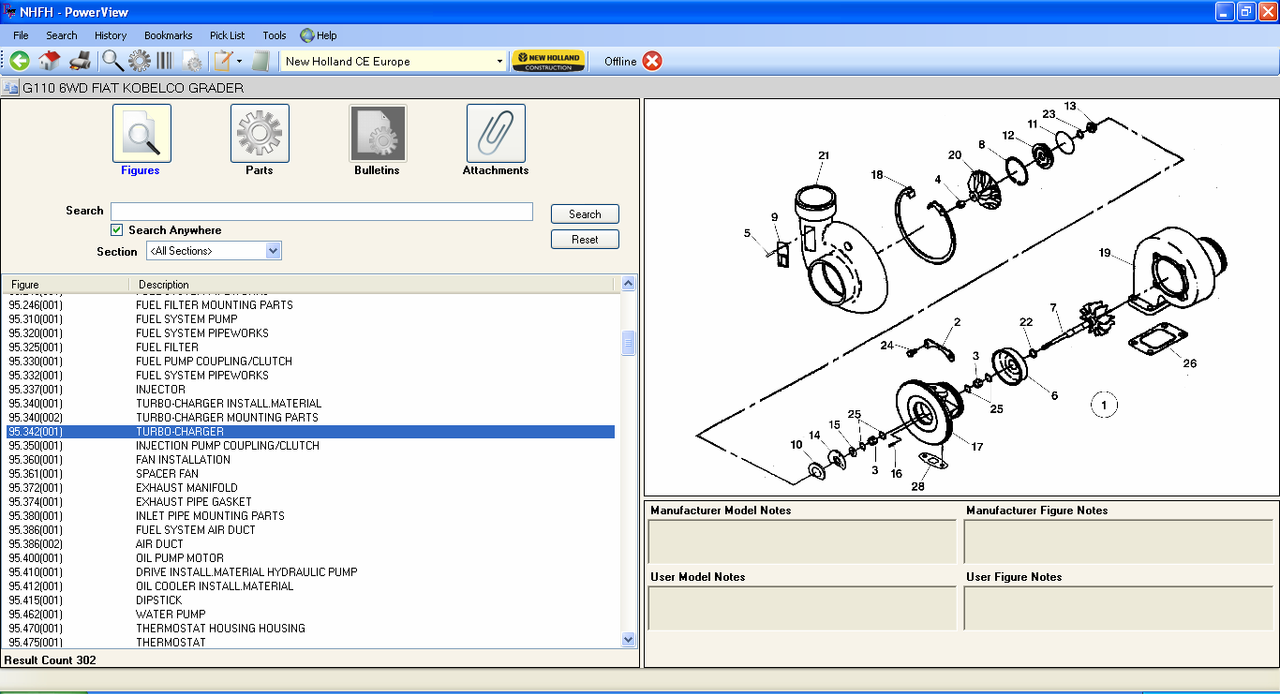Select row THERMOSTAT HOUSING HOUSING
Viewport: 1280px width, 694px height.
(310, 628)
